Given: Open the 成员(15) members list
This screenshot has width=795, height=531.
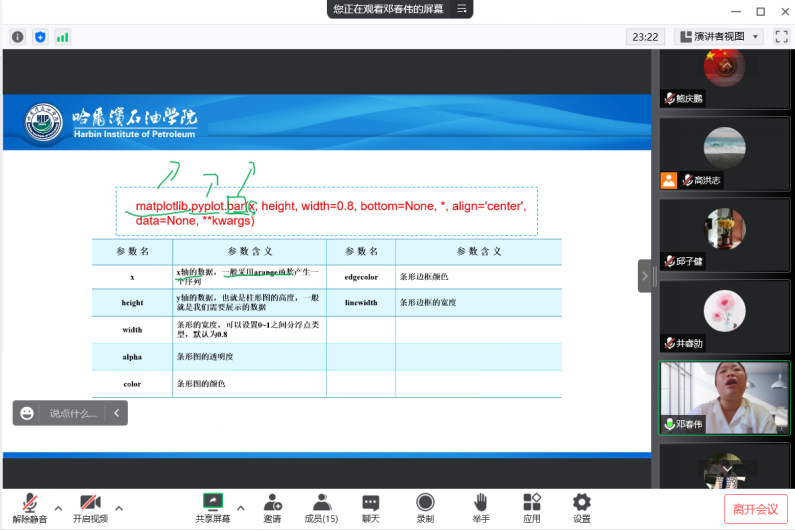Looking at the screenshot, I should [x=321, y=507].
